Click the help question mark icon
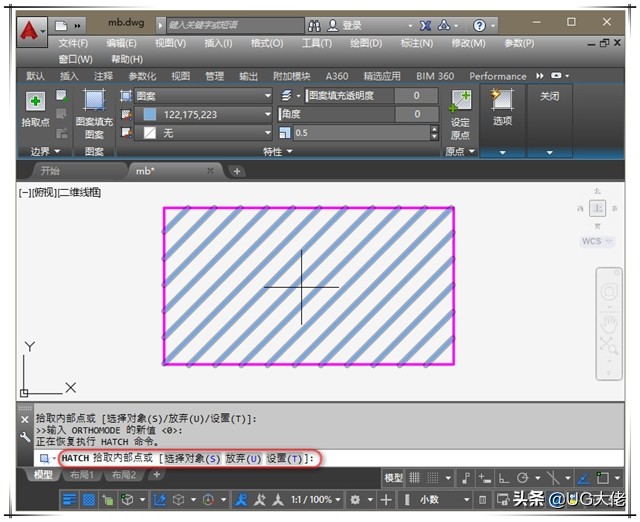 [x=479, y=25]
